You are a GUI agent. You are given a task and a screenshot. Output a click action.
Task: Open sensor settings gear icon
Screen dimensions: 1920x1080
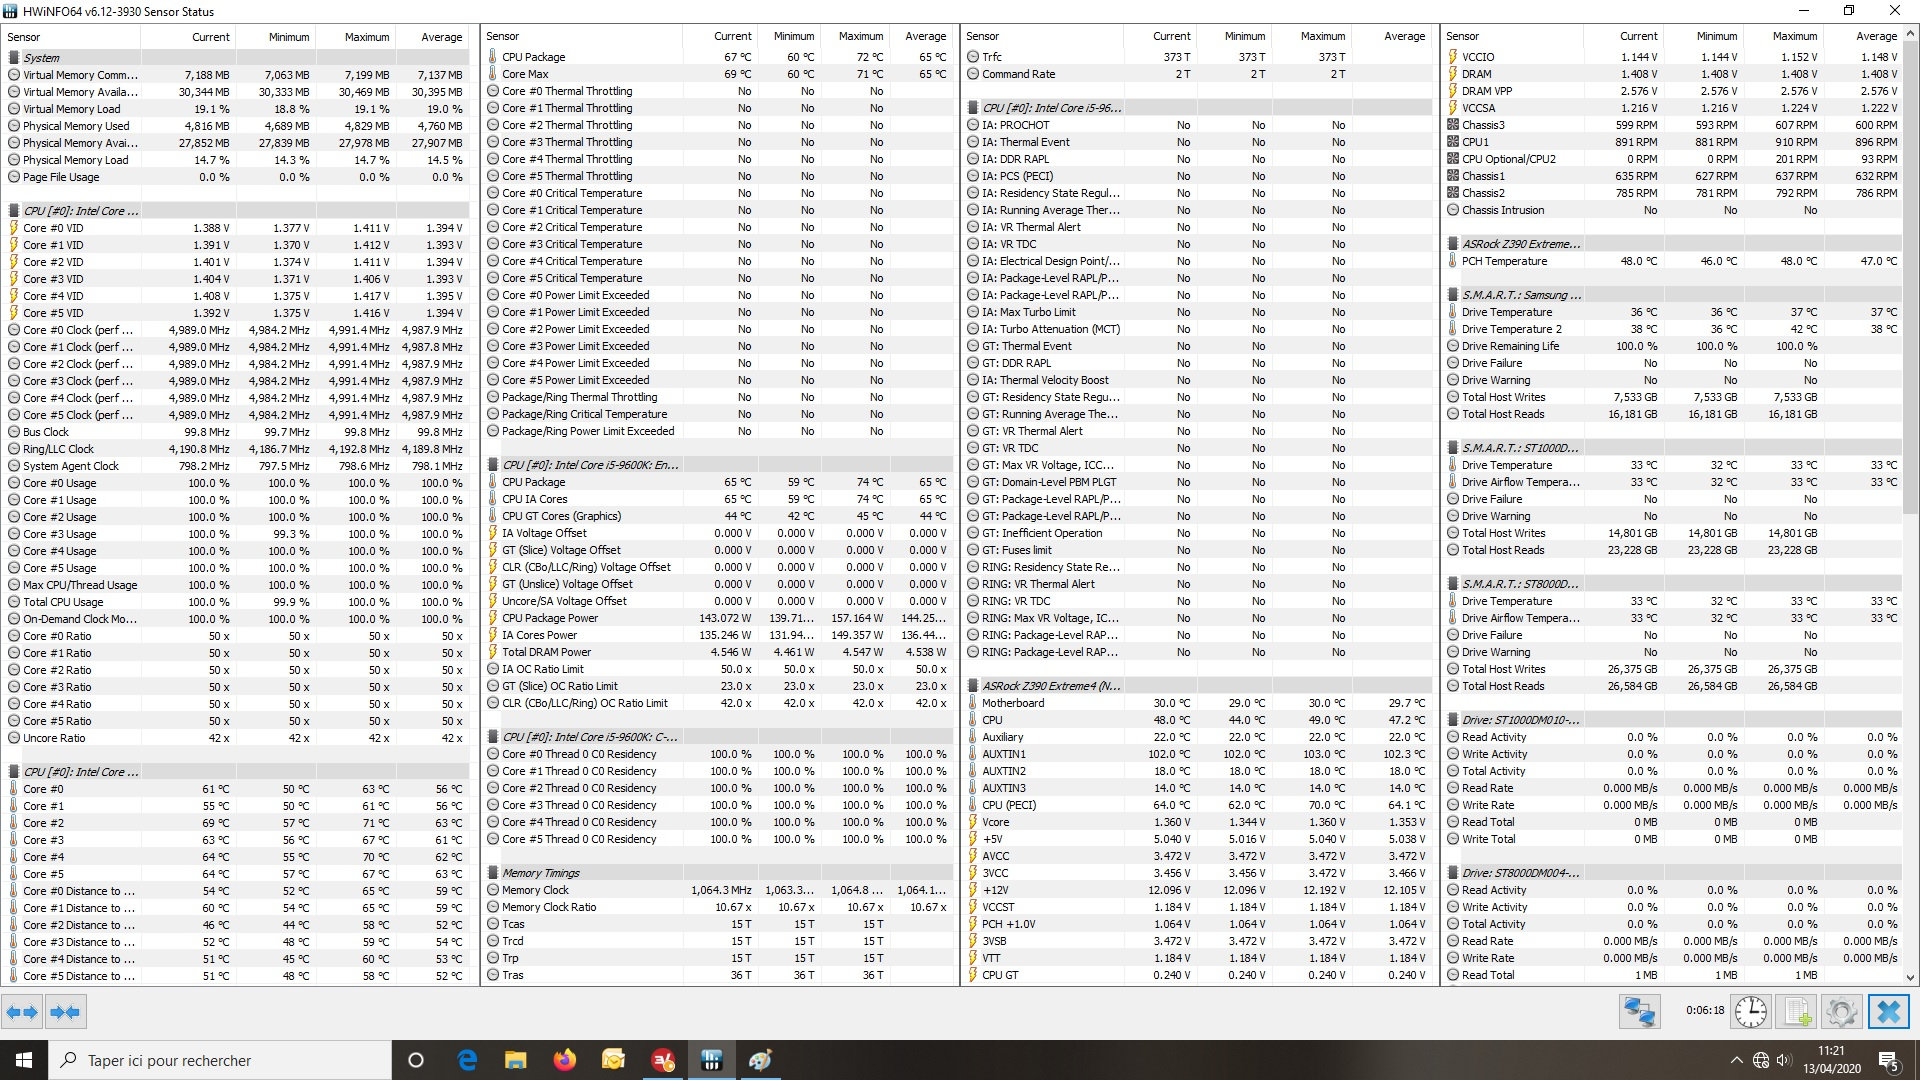1841,1012
